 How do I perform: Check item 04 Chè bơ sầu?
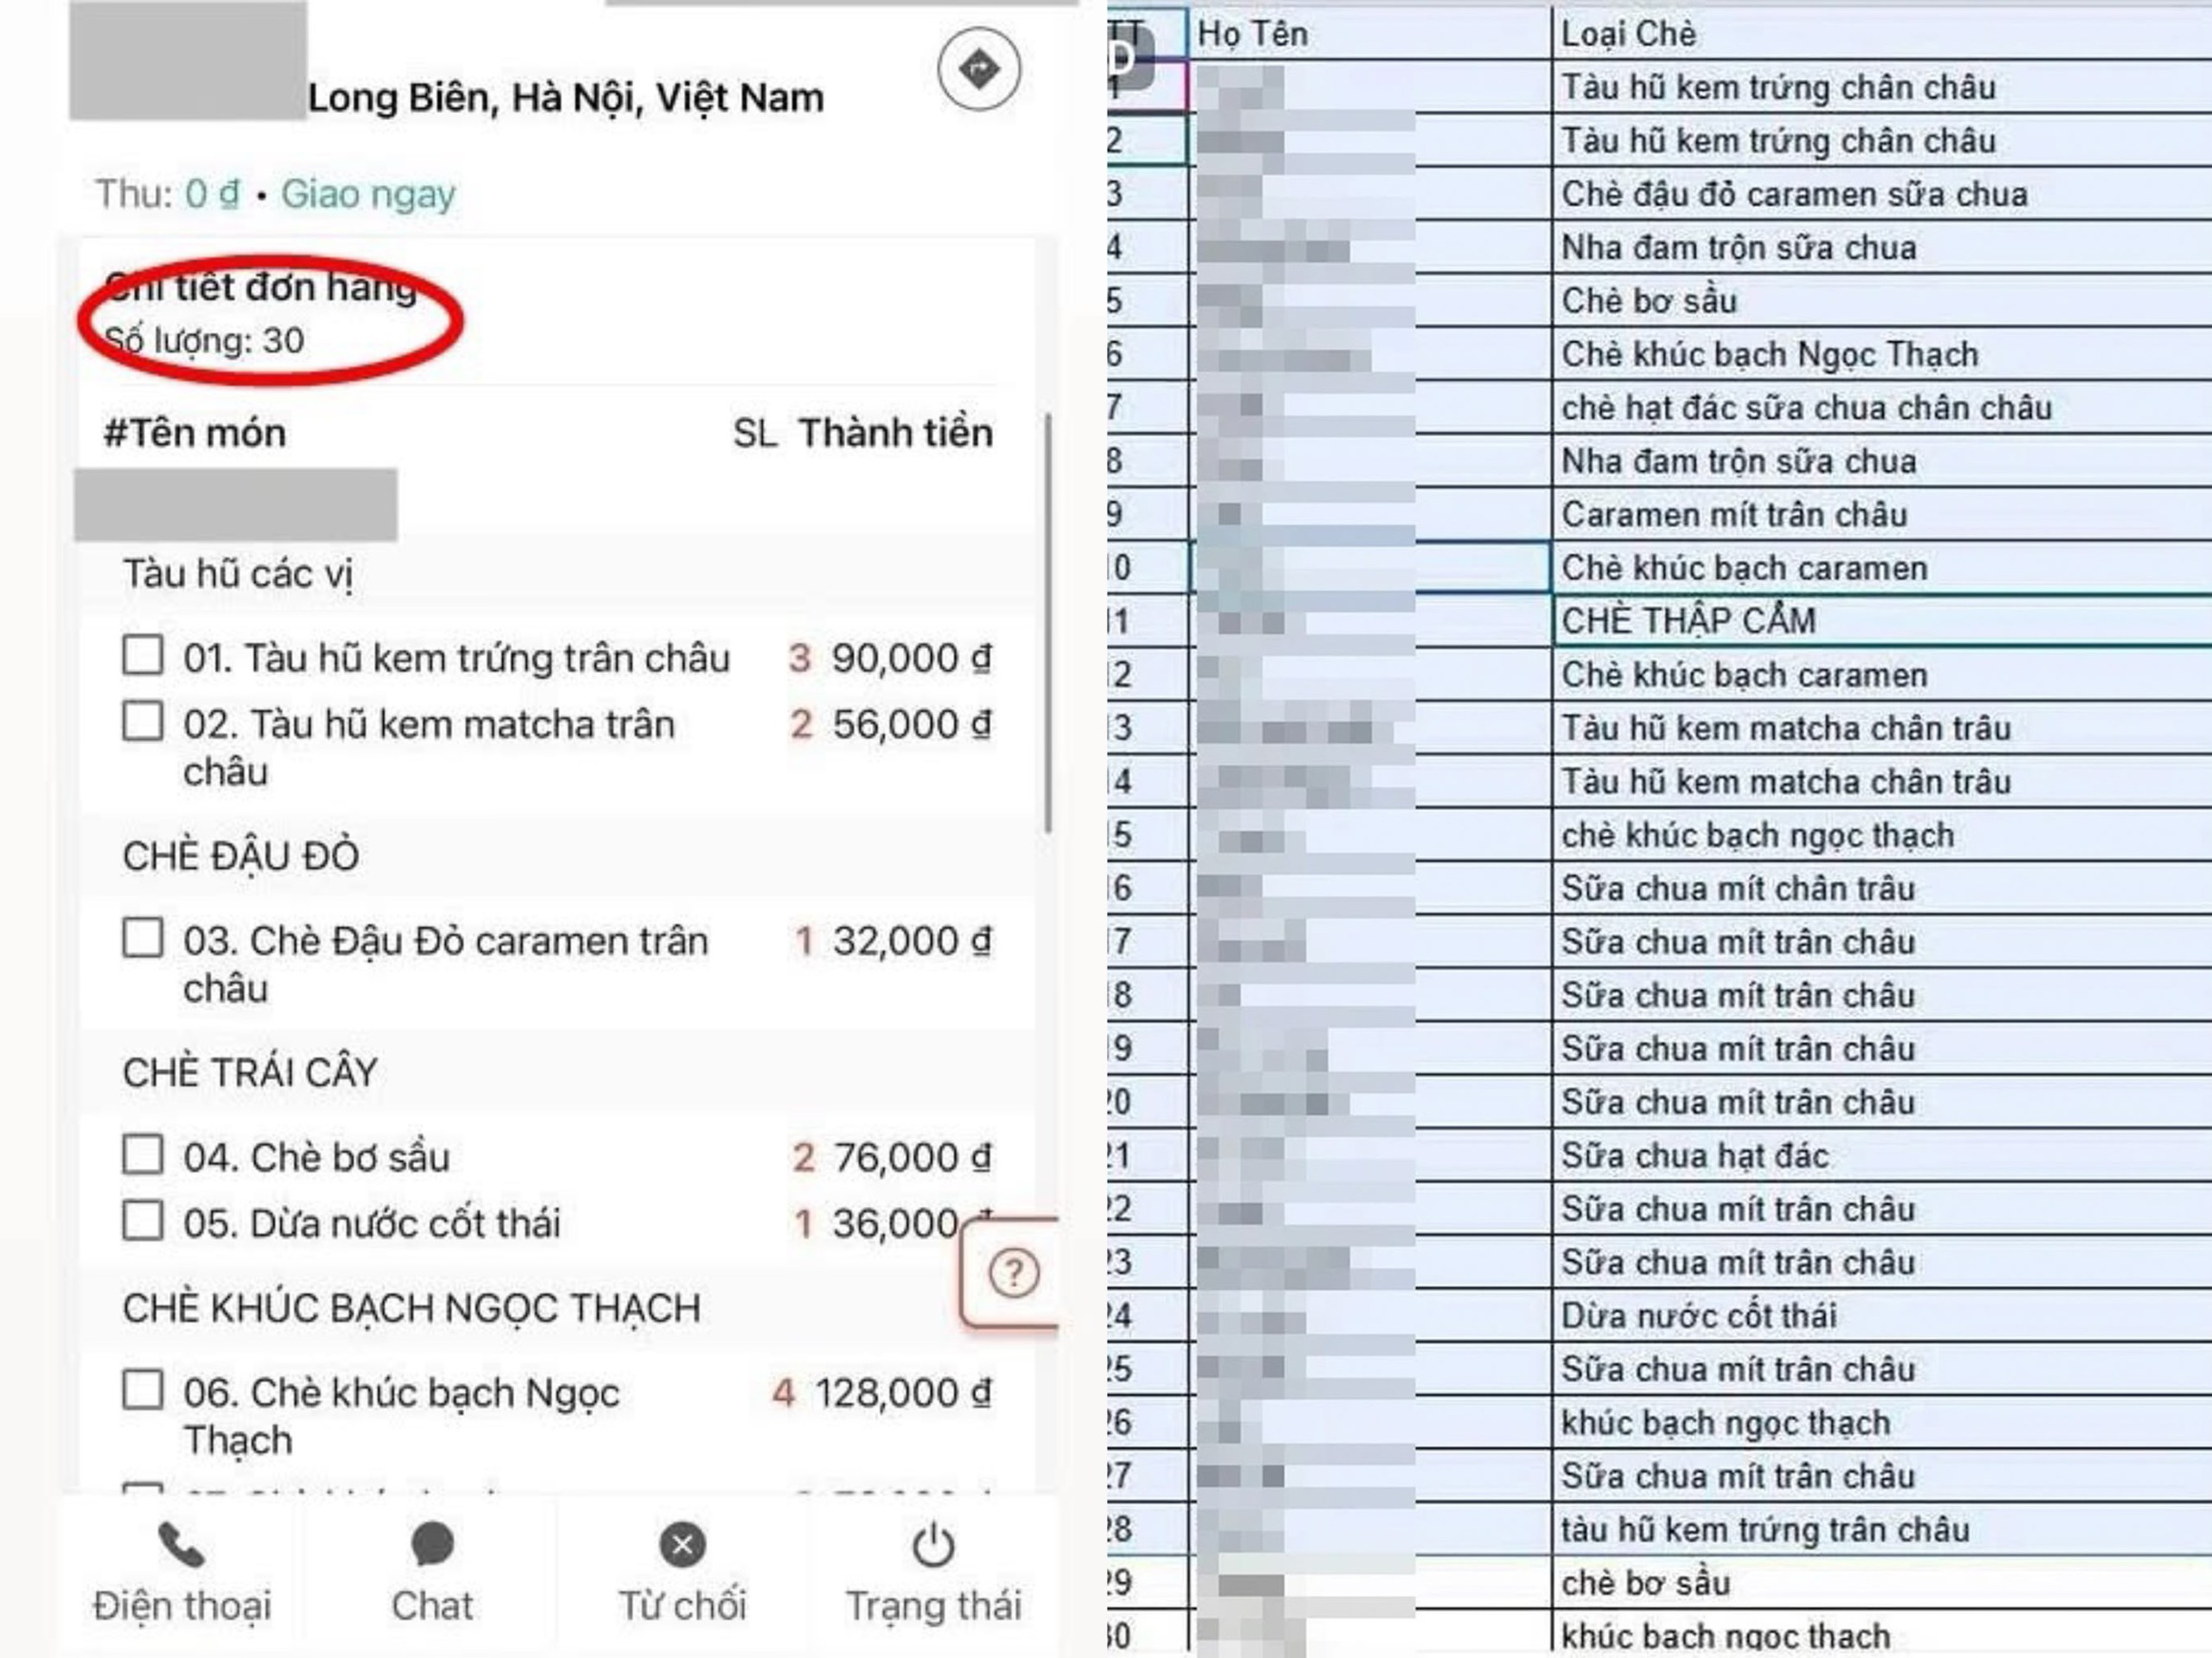click(x=143, y=1155)
